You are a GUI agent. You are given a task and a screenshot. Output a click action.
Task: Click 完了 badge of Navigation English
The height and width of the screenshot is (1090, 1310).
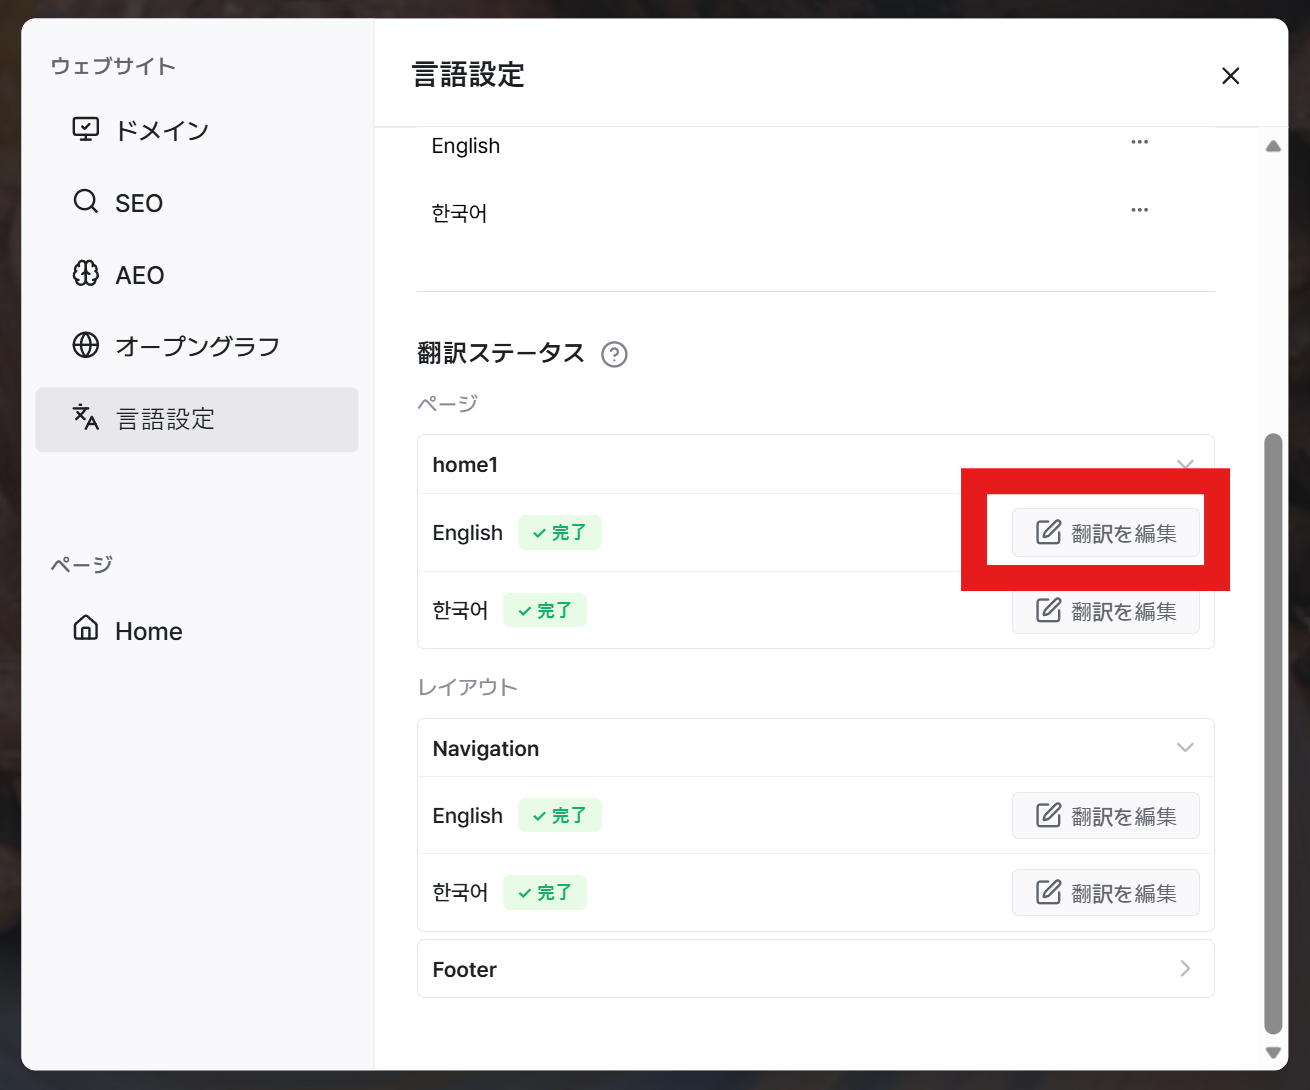click(x=560, y=816)
